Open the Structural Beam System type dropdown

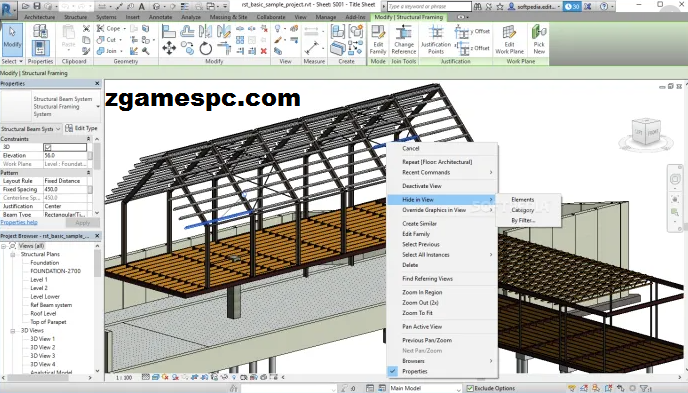[x=31, y=129]
